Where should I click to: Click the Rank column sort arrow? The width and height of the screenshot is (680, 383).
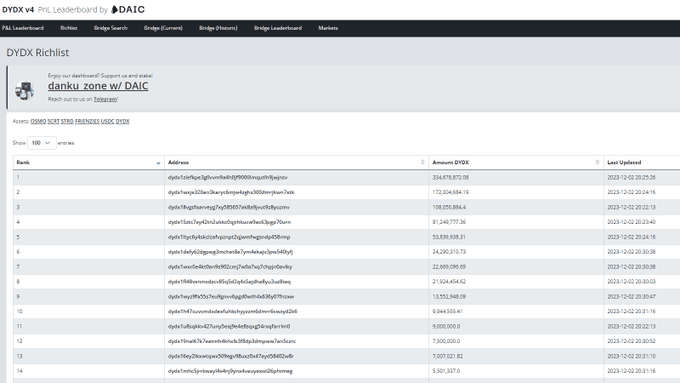(158, 163)
